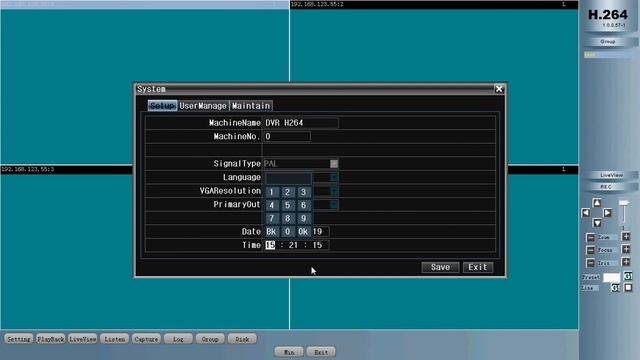
Task: Select the top-right camera view 192.168.123.55:2
Action: tap(434, 82)
